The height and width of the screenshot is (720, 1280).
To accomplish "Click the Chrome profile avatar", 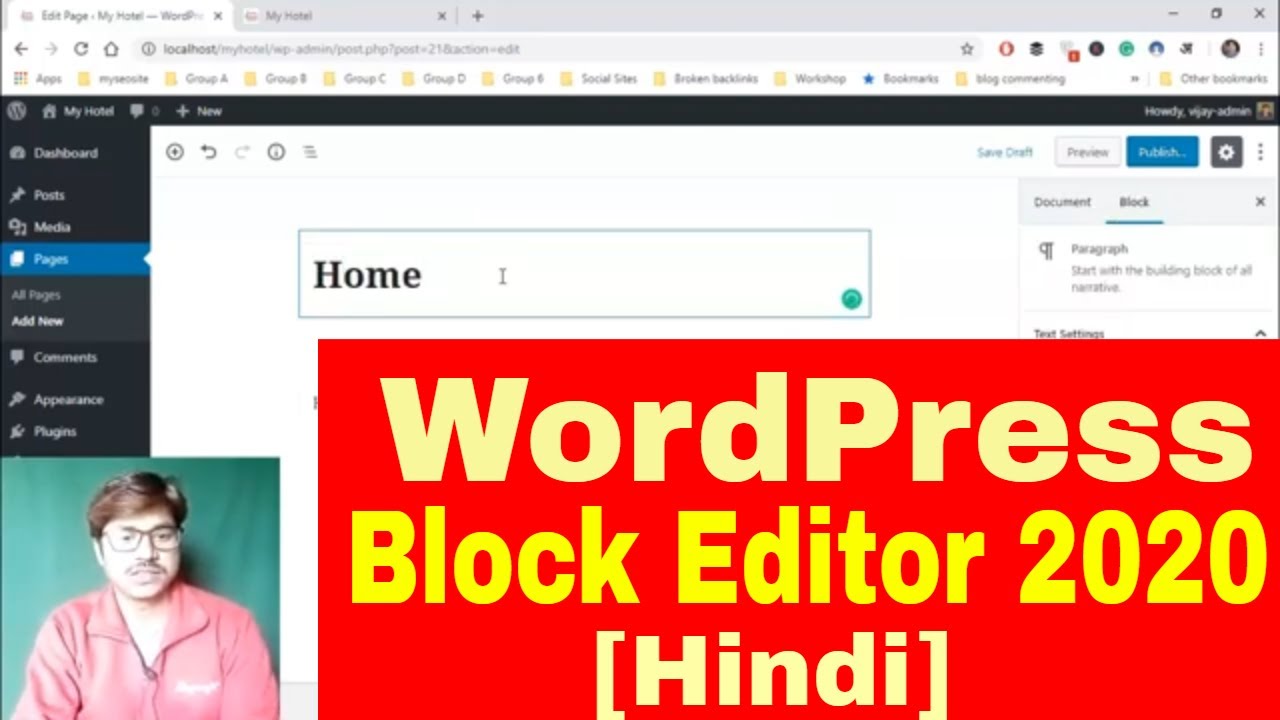I will [1231, 49].
